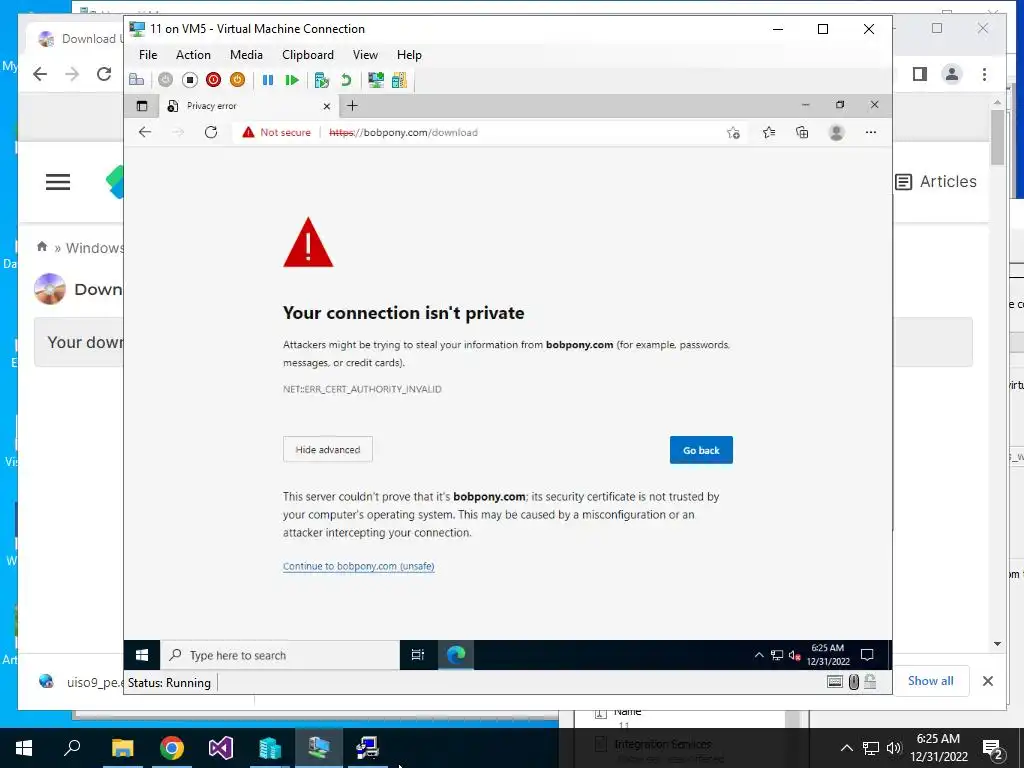The height and width of the screenshot is (768, 1024).
Task: Click the blue Go back button
Action: tap(701, 450)
